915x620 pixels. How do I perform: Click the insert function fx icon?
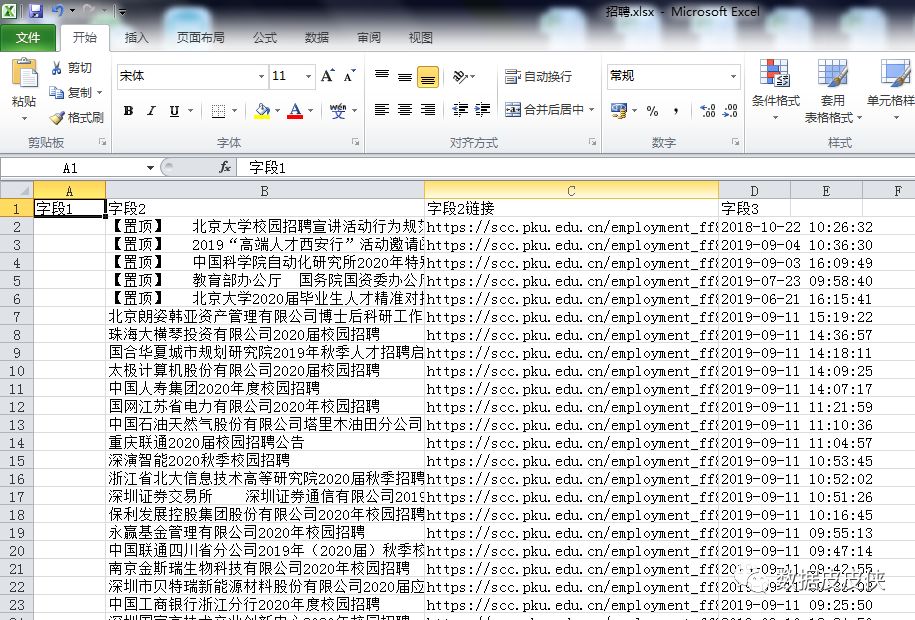click(225, 168)
